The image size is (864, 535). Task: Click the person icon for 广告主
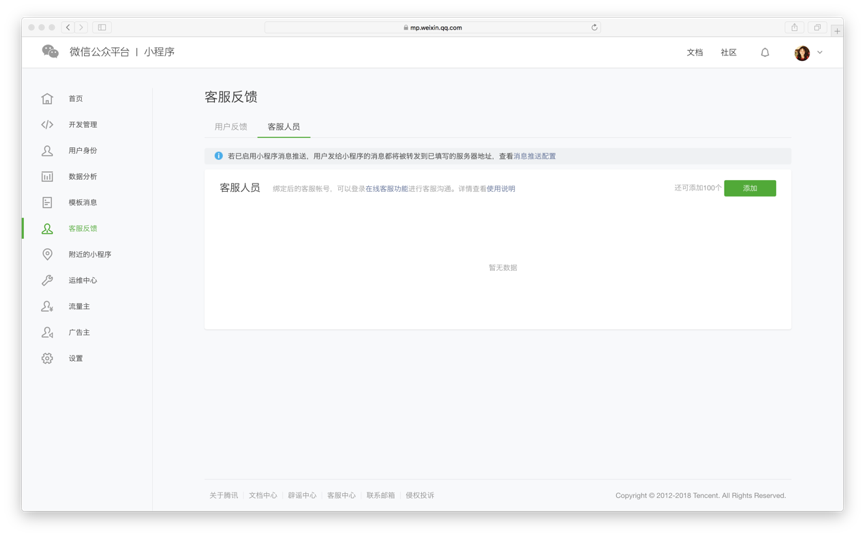pyautogui.click(x=47, y=332)
